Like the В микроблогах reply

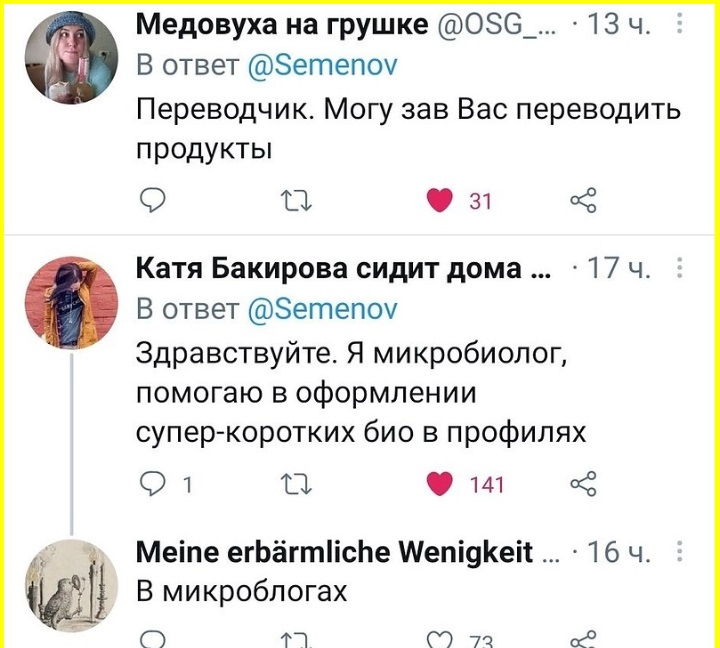(439, 640)
